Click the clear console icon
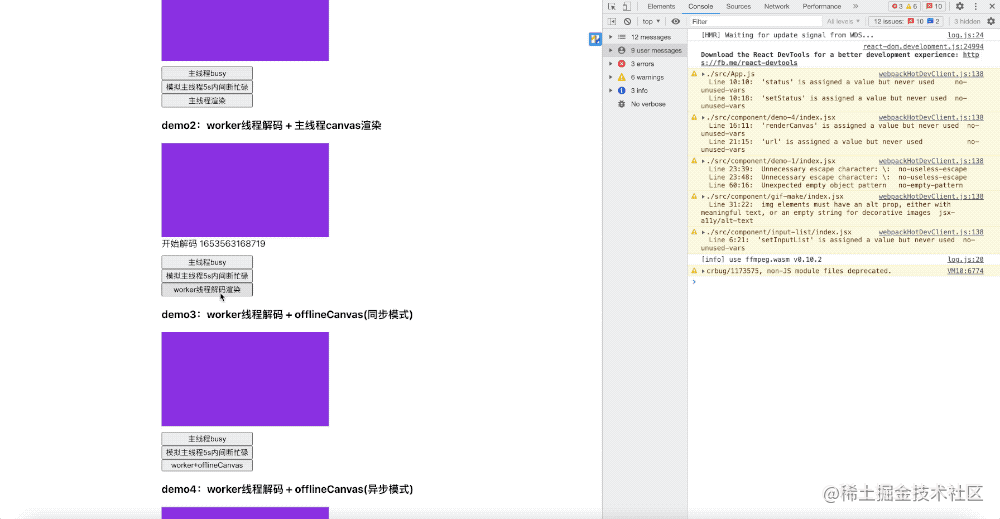Screen dimensions: 1000x519 628,22
